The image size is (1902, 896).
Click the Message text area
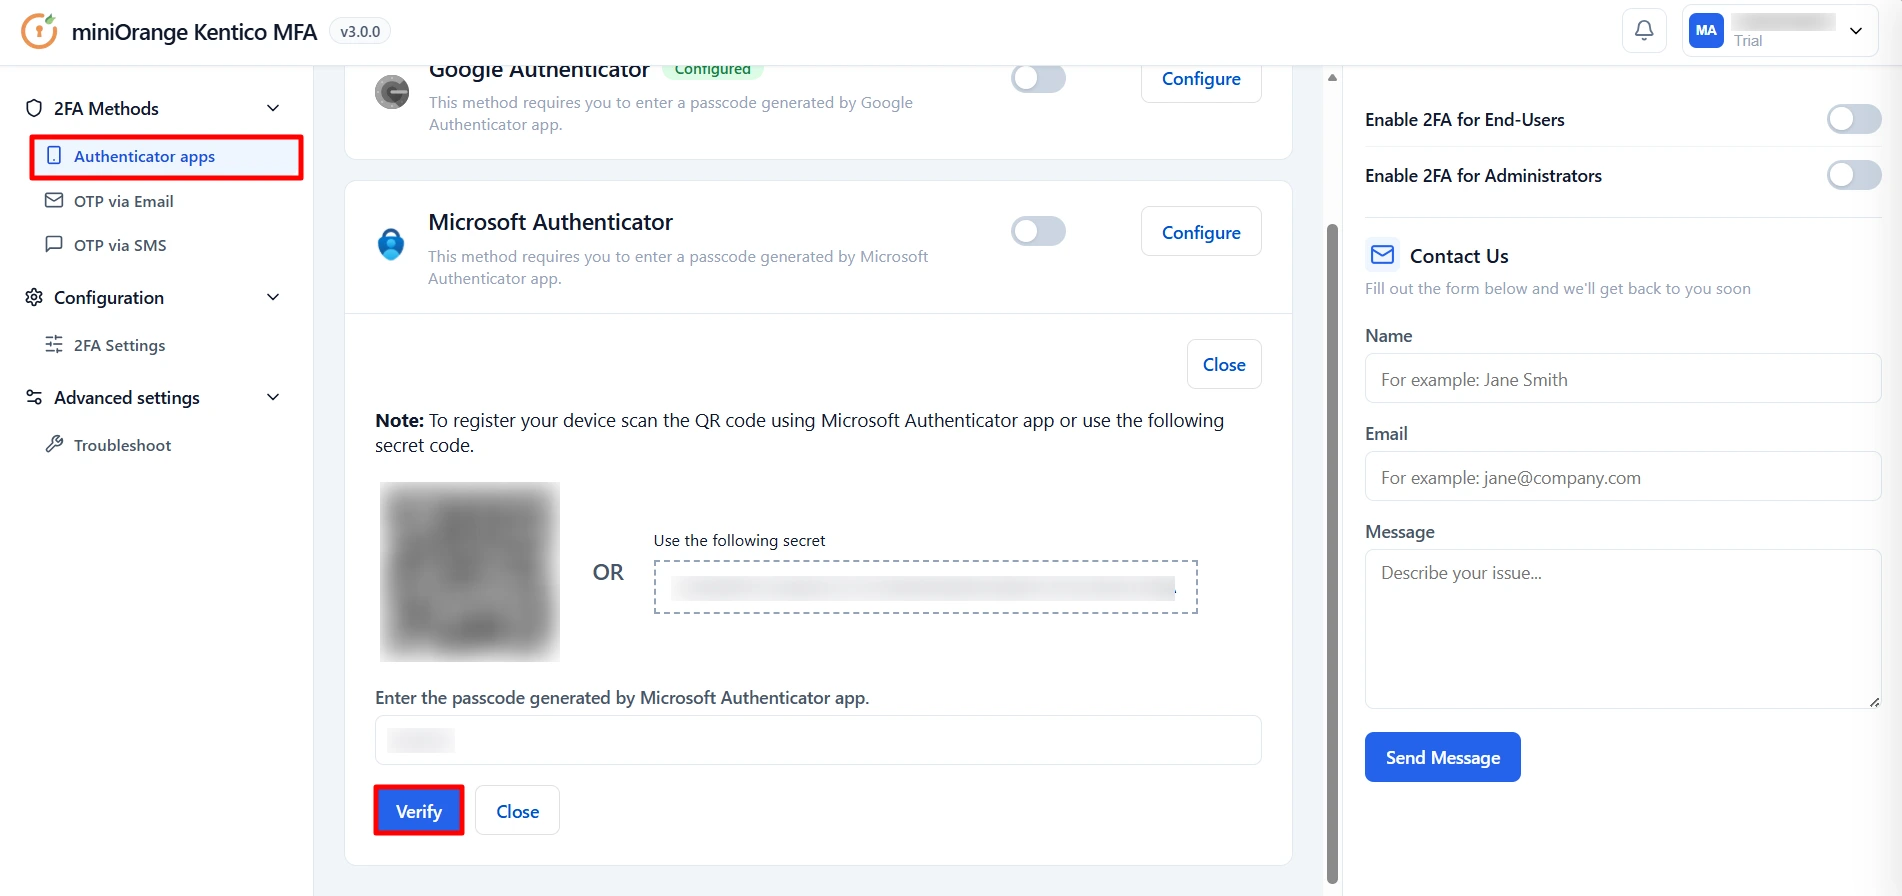pos(1623,629)
